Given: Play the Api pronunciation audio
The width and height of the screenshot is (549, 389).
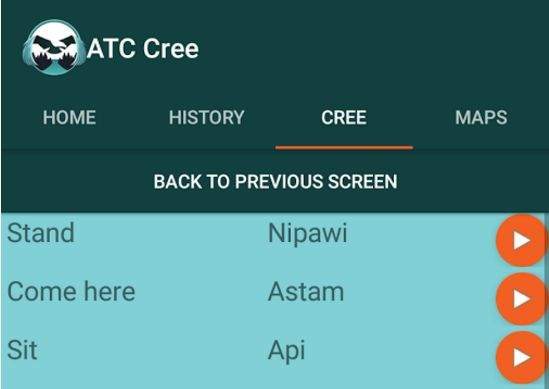Looking at the screenshot, I should tap(521, 357).
